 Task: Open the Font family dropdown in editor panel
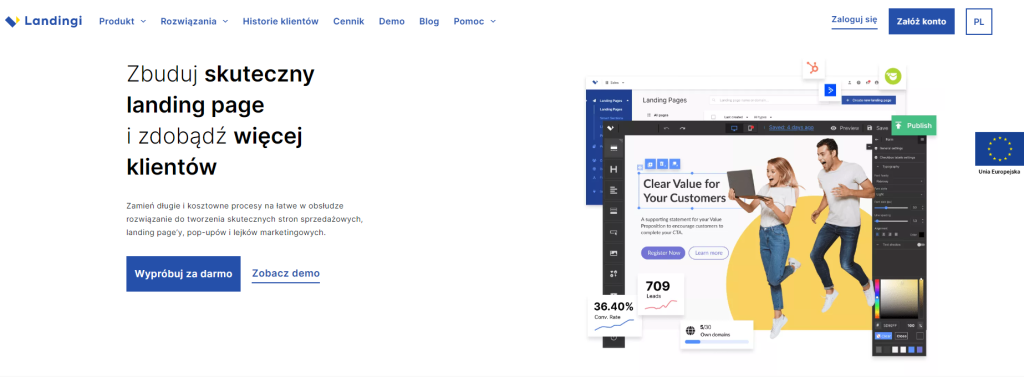click(x=899, y=181)
